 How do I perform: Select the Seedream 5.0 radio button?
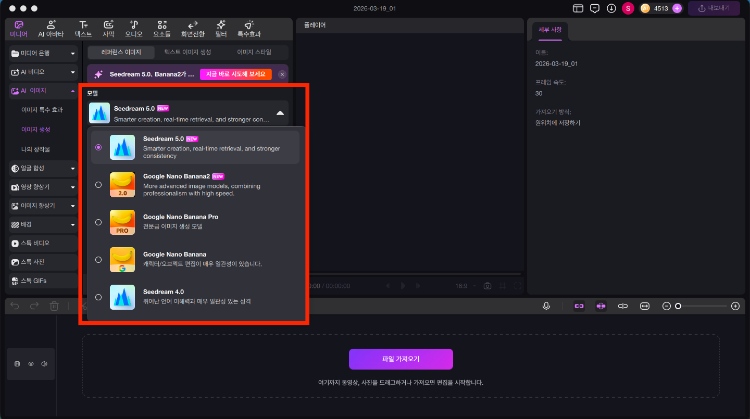pos(99,147)
